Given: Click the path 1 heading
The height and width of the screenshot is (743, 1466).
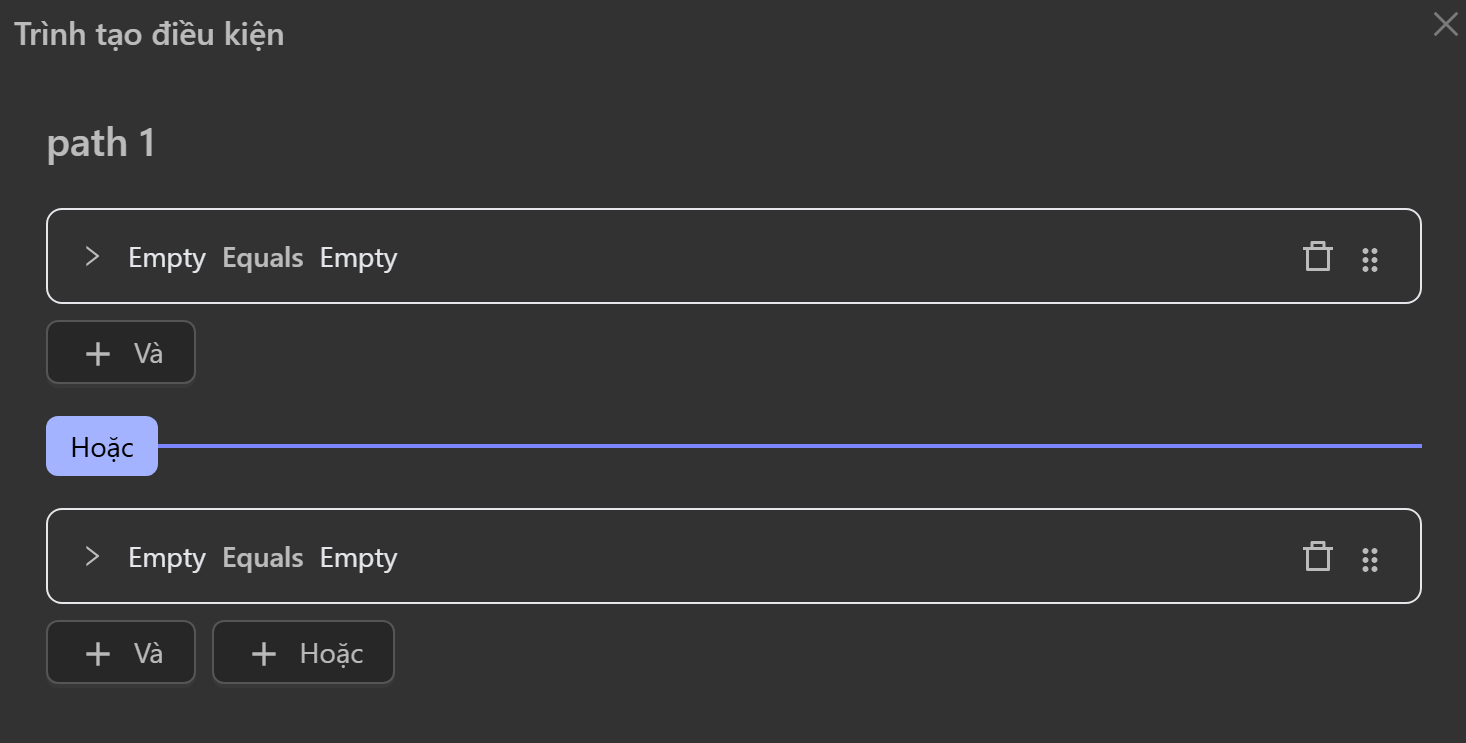Looking at the screenshot, I should point(101,143).
